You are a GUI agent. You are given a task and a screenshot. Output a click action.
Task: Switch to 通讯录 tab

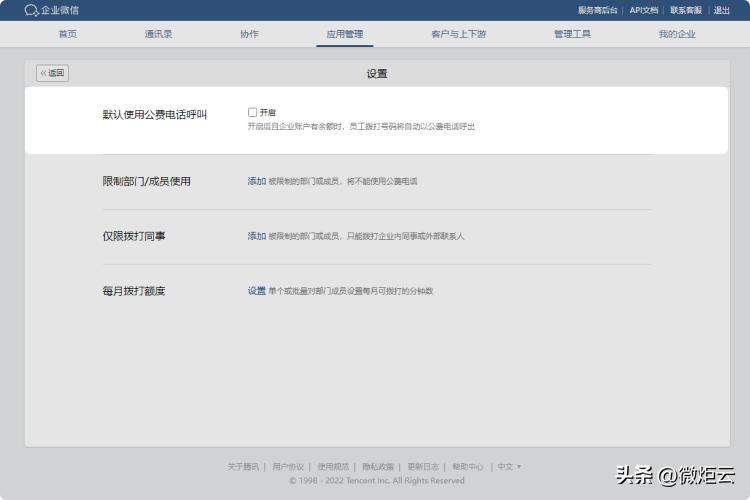point(158,34)
